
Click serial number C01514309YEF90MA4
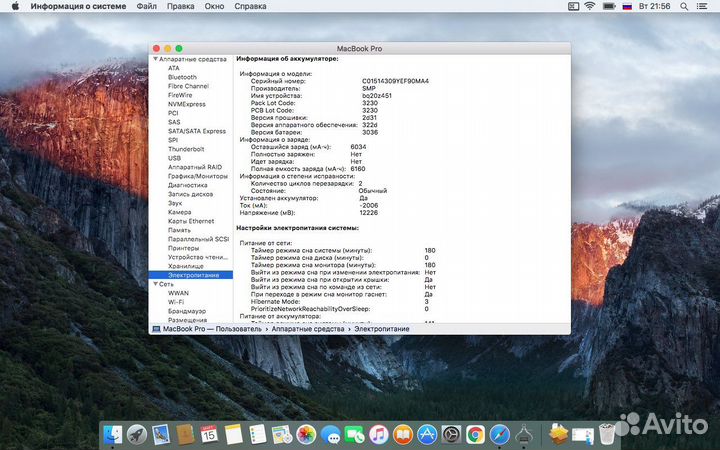[395, 81]
